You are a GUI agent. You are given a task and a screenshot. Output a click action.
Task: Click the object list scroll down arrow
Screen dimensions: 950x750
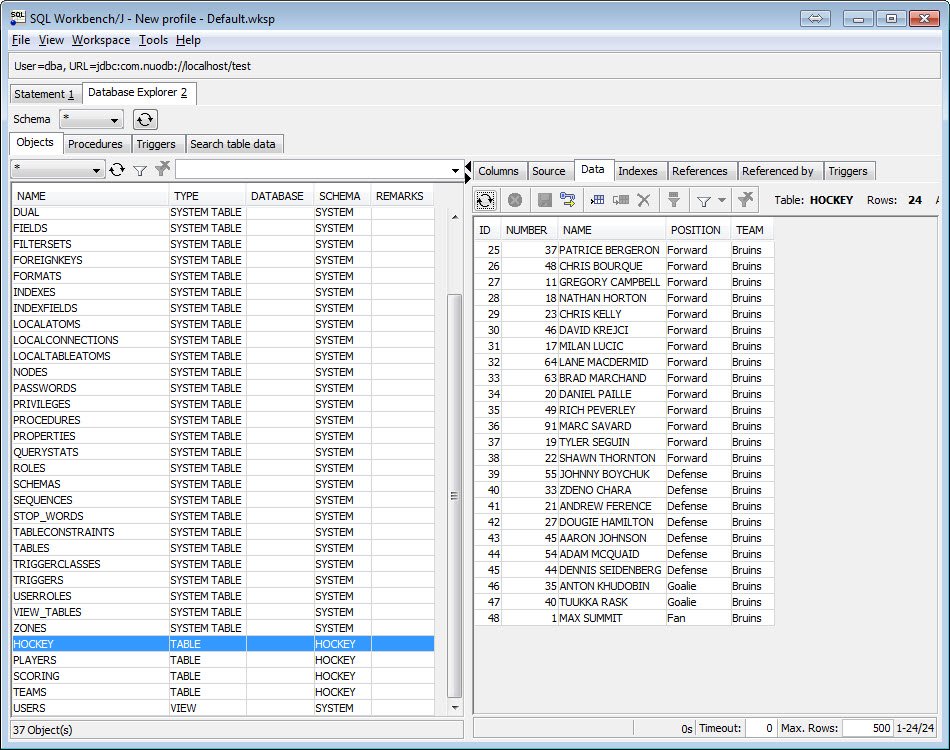455,707
